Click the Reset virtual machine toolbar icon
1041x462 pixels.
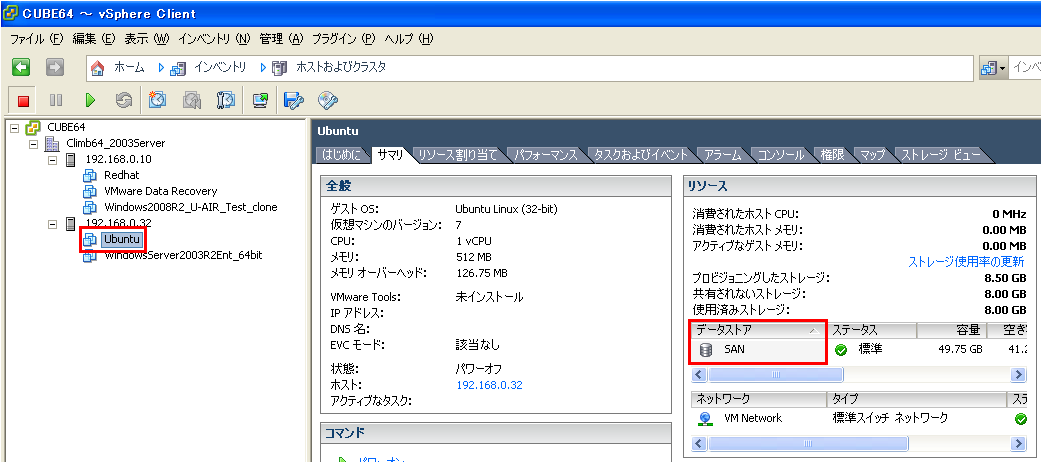click(x=123, y=100)
